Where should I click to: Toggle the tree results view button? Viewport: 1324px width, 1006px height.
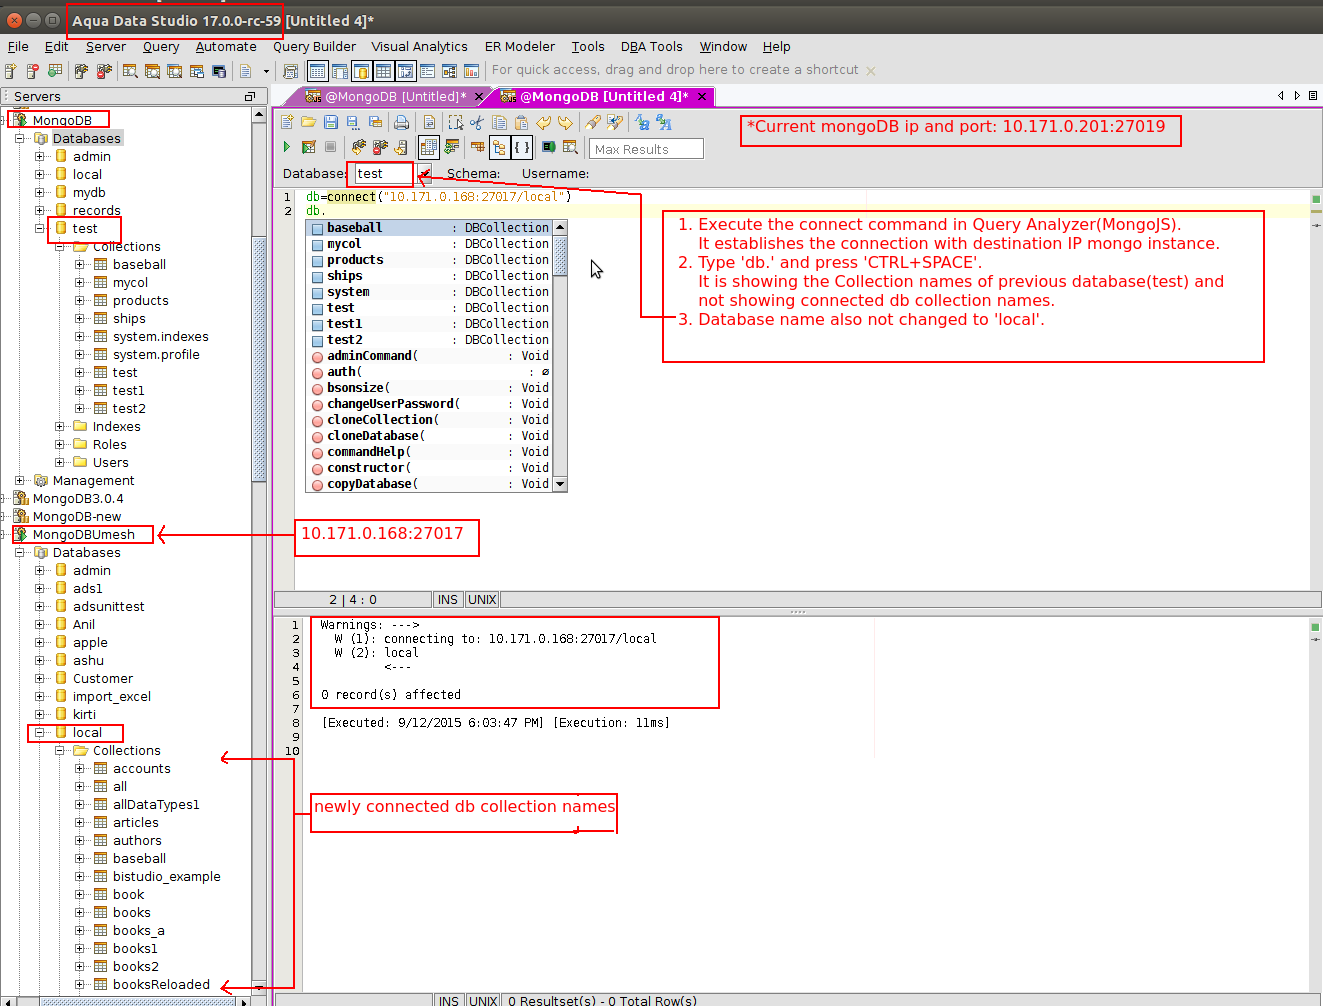499,147
